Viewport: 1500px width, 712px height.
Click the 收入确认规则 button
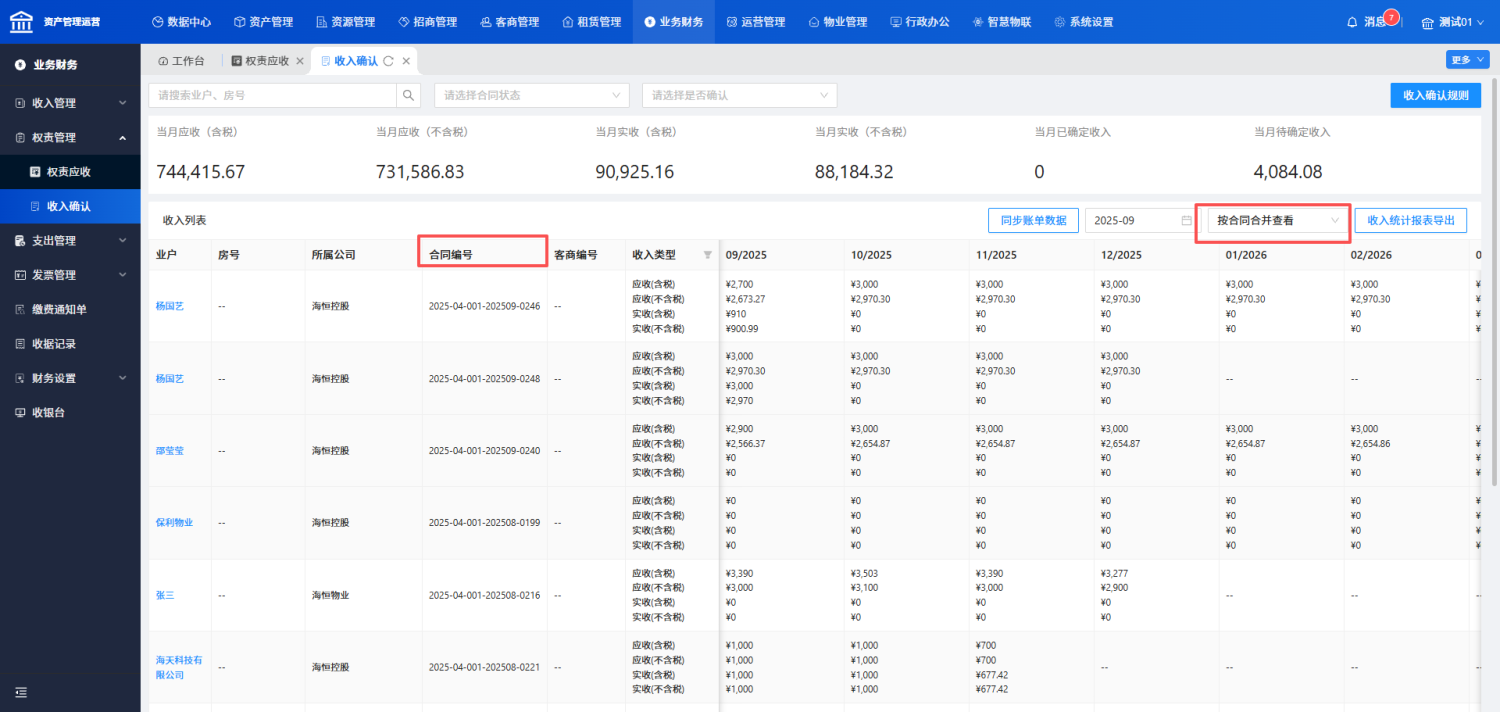pos(1436,95)
